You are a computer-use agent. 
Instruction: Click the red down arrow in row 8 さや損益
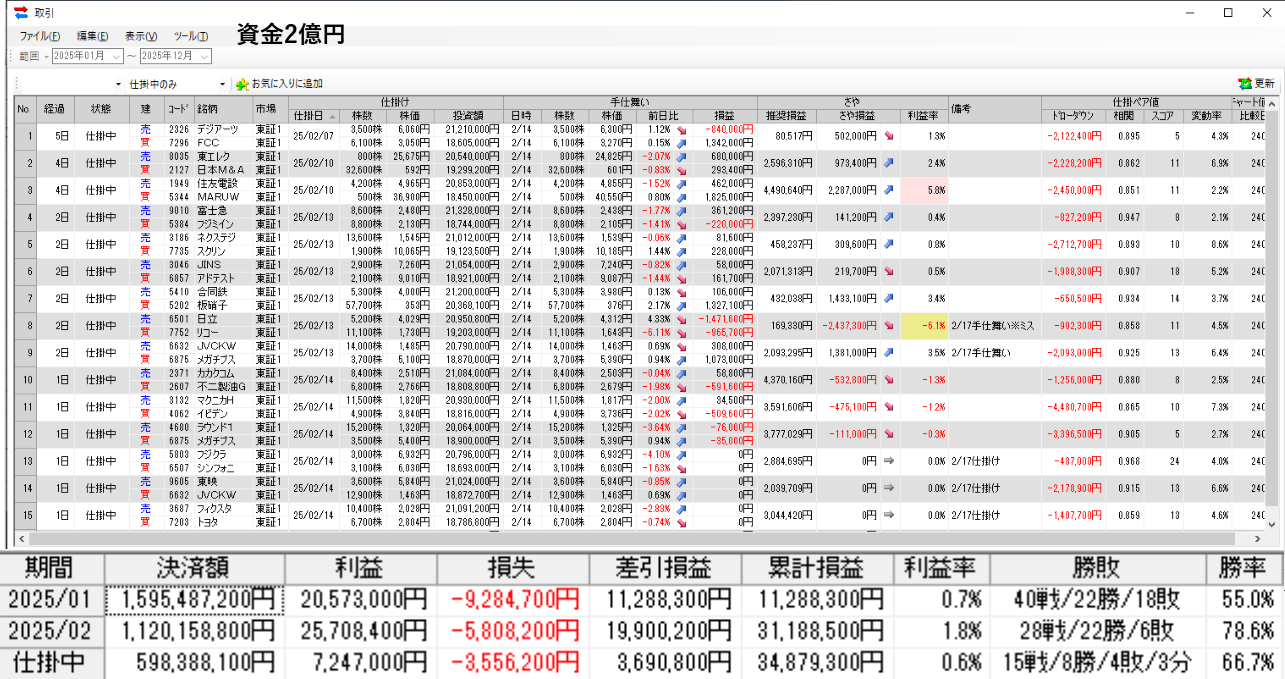tap(888, 325)
